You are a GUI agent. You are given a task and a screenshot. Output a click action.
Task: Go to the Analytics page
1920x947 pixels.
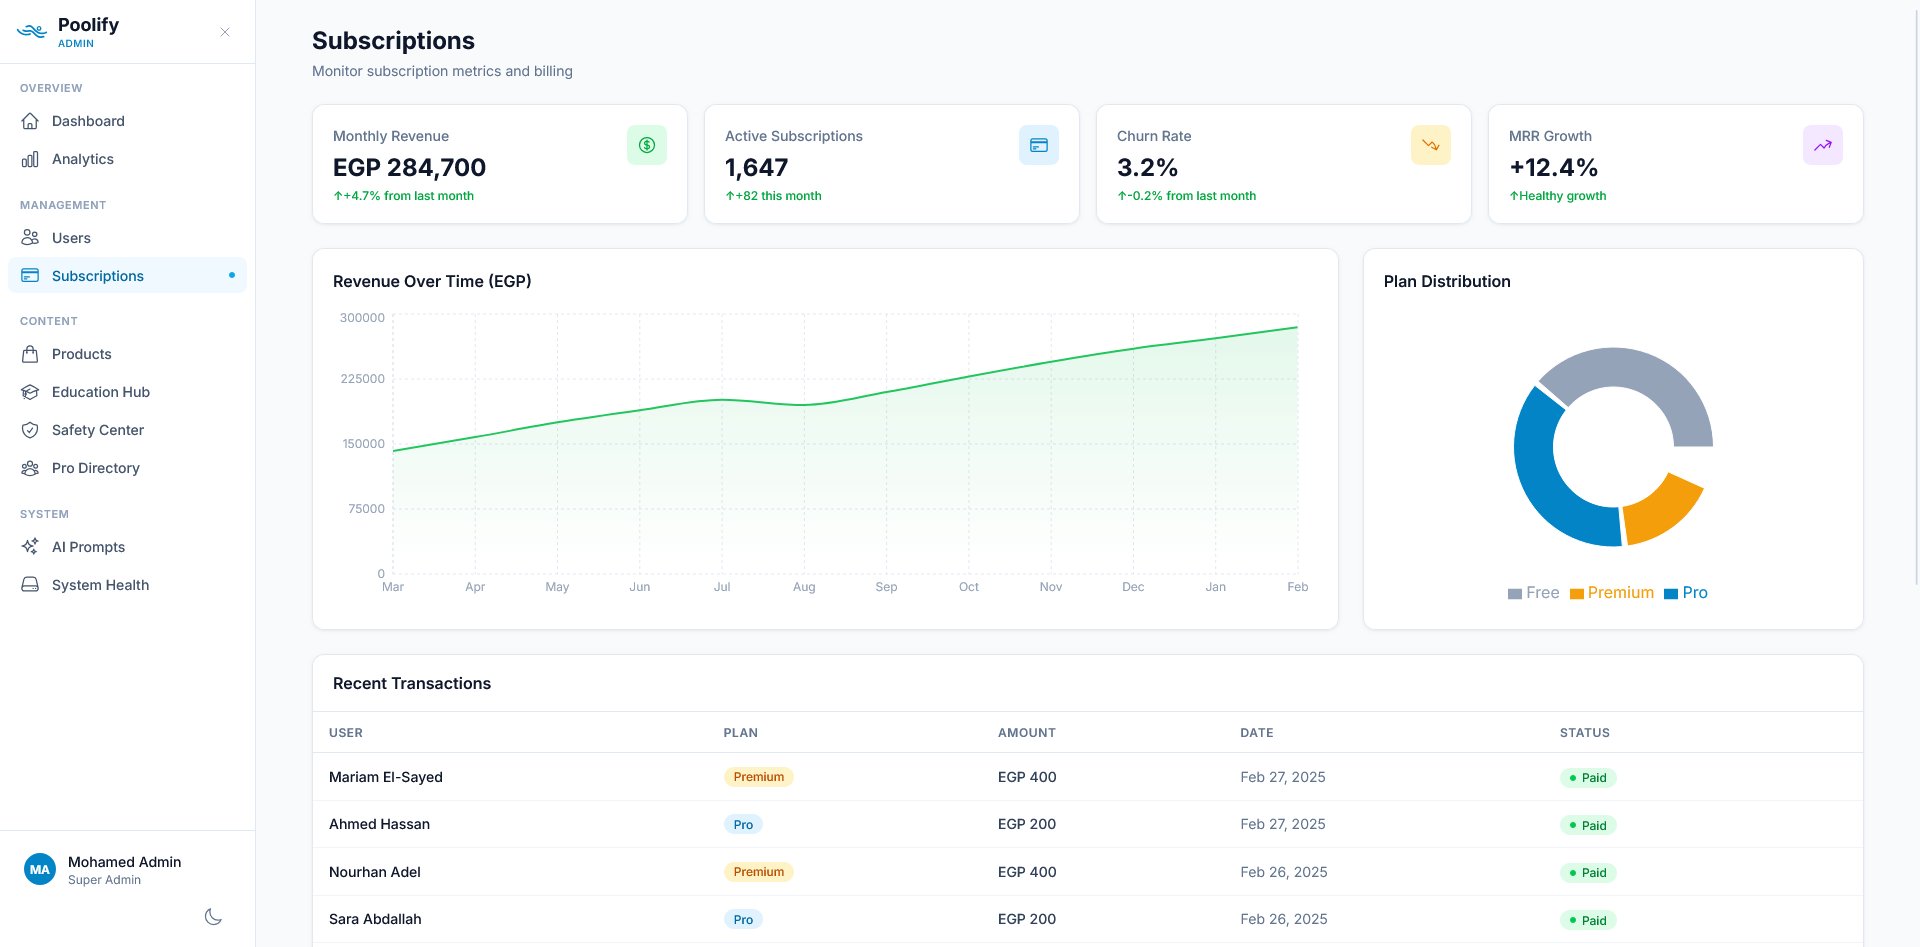[127, 159]
